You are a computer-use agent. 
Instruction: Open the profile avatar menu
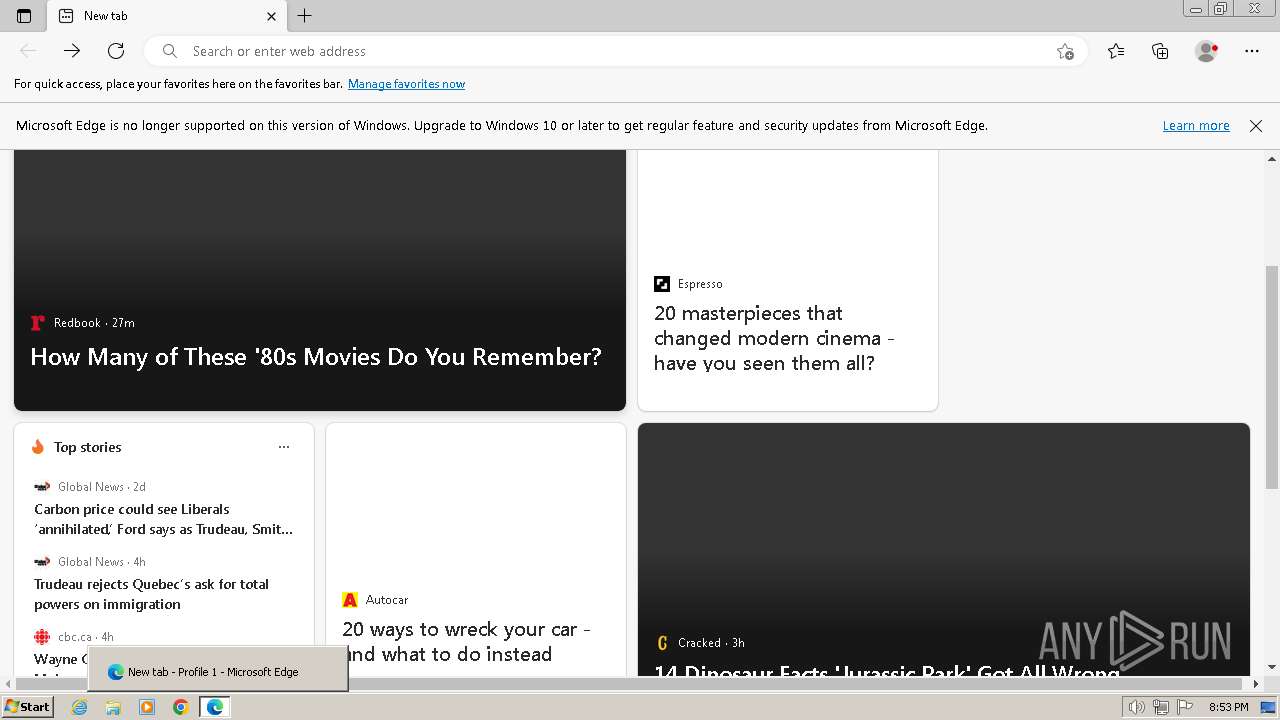[x=1207, y=51]
